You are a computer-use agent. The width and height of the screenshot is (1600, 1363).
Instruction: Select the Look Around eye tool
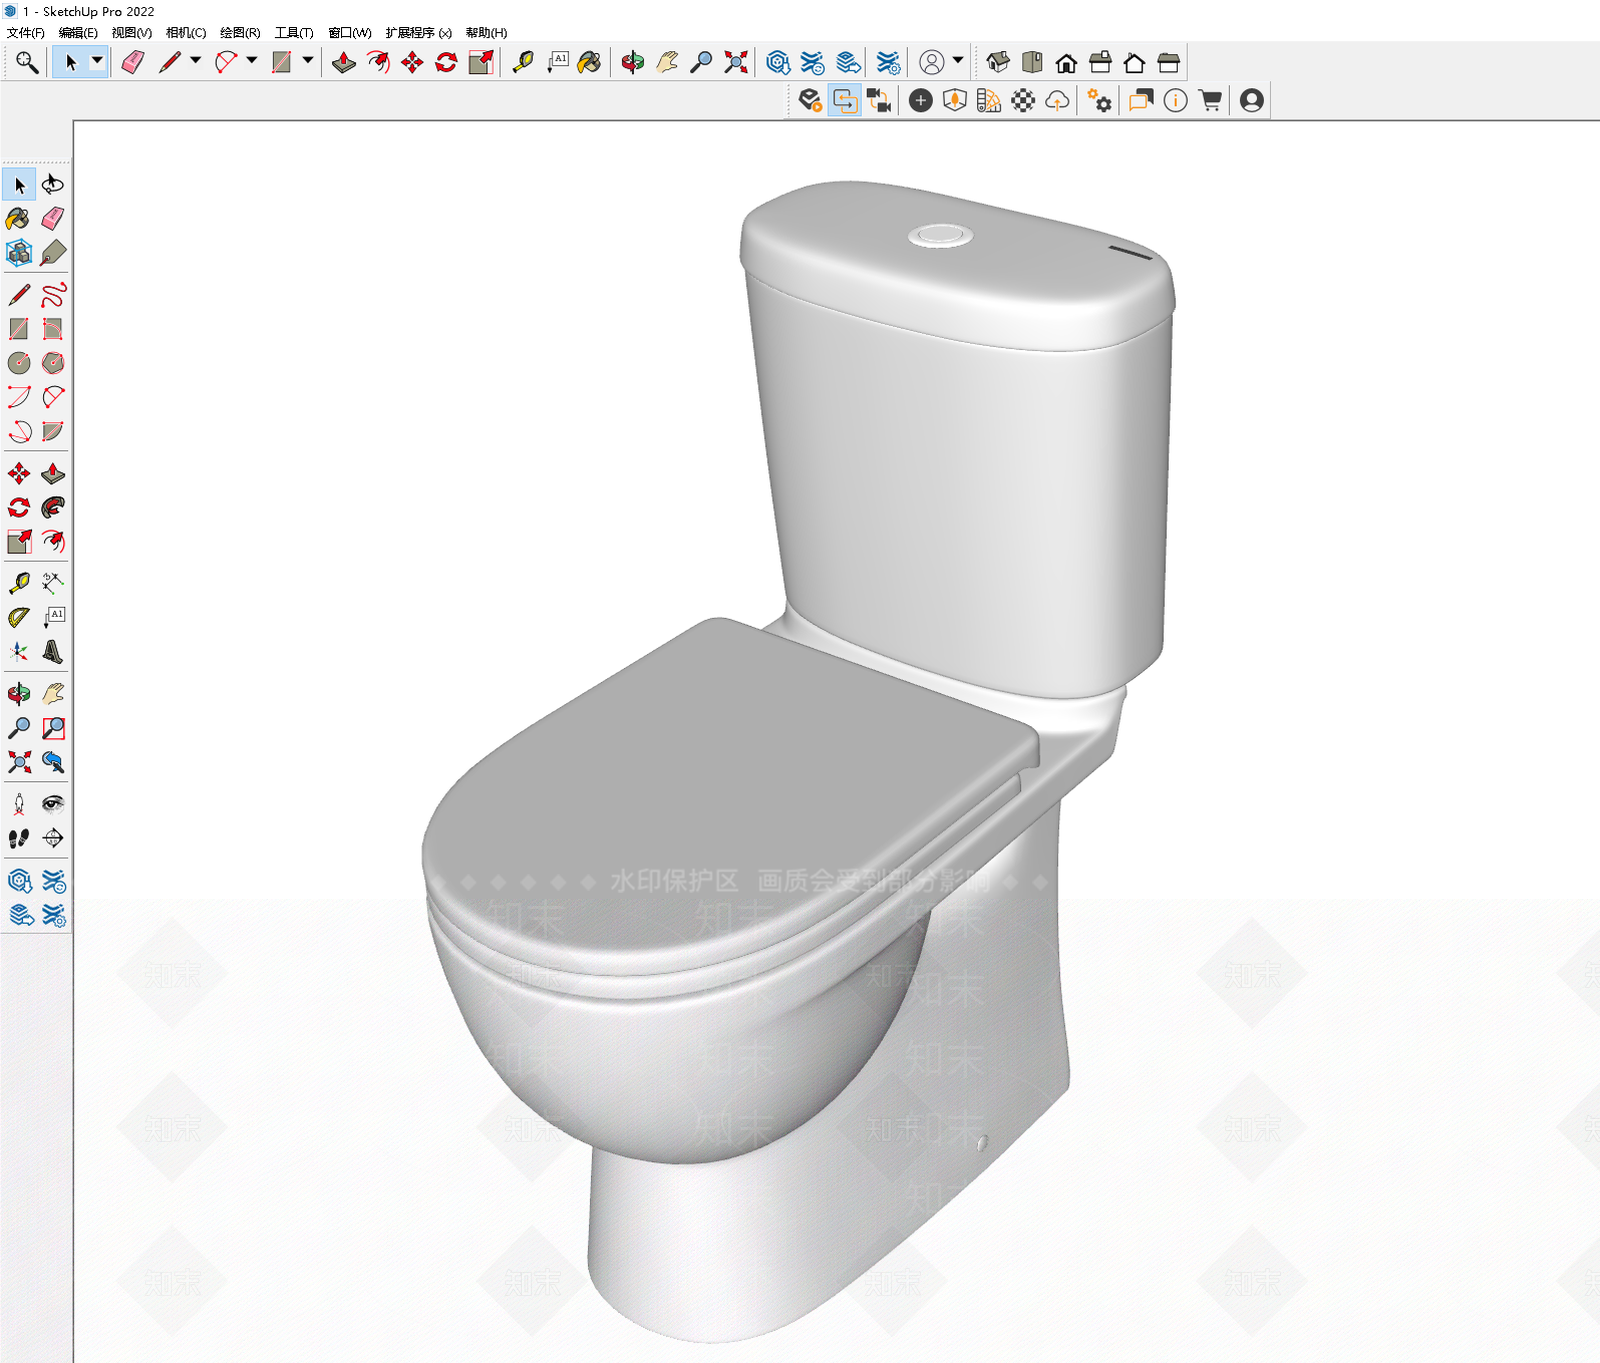[53, 804]
